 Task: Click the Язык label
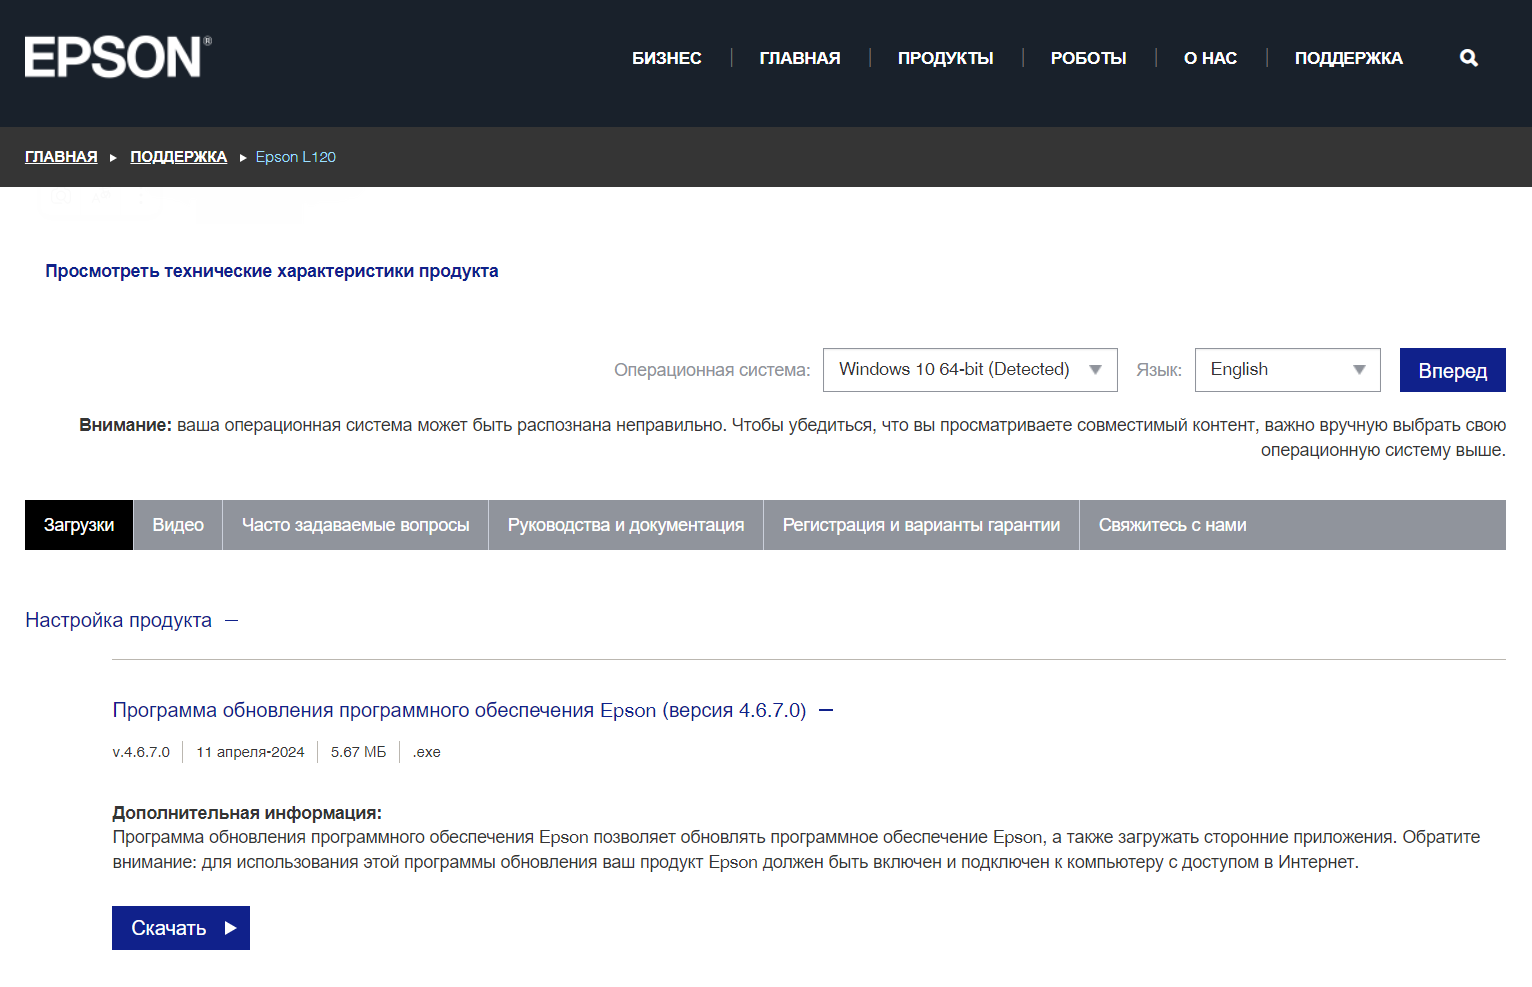tap(1159, 370)
